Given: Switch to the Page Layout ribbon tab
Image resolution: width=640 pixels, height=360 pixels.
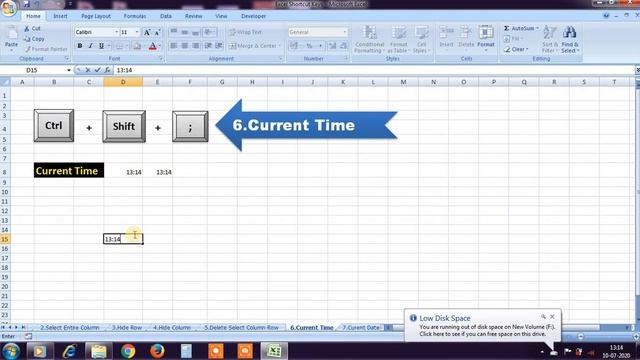Looking at the screenshot, I should [96, 16].
